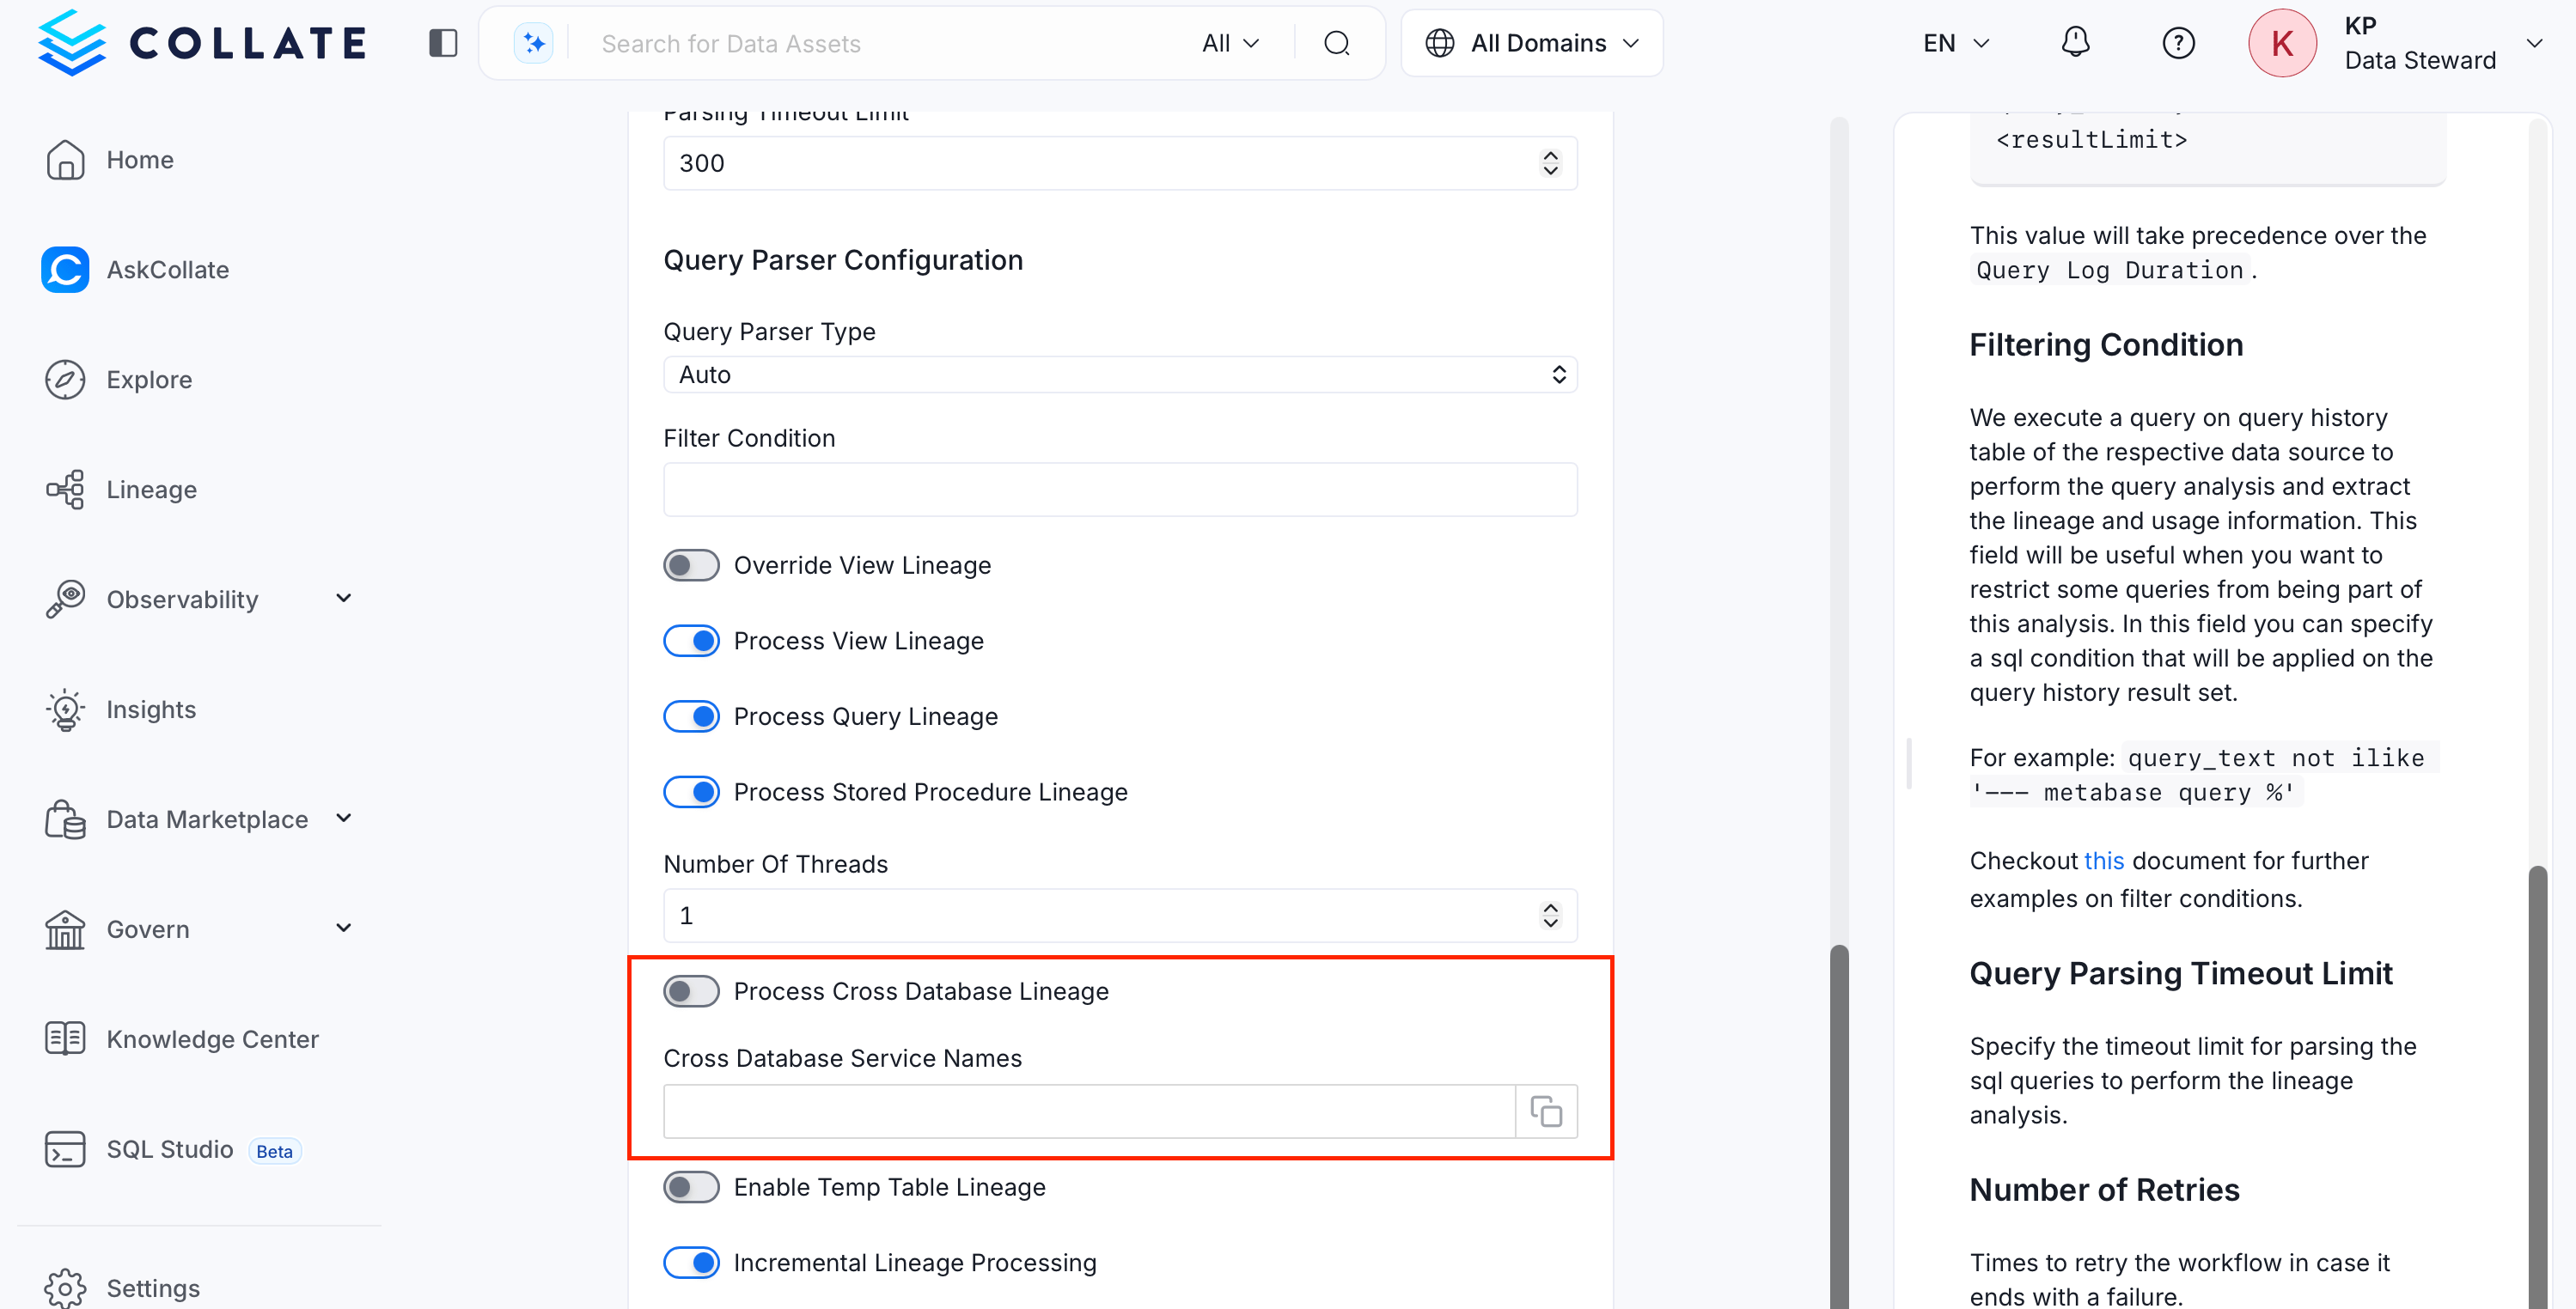
Task: Open the Query Parser Type dropdown
Action: [1120, 375]
